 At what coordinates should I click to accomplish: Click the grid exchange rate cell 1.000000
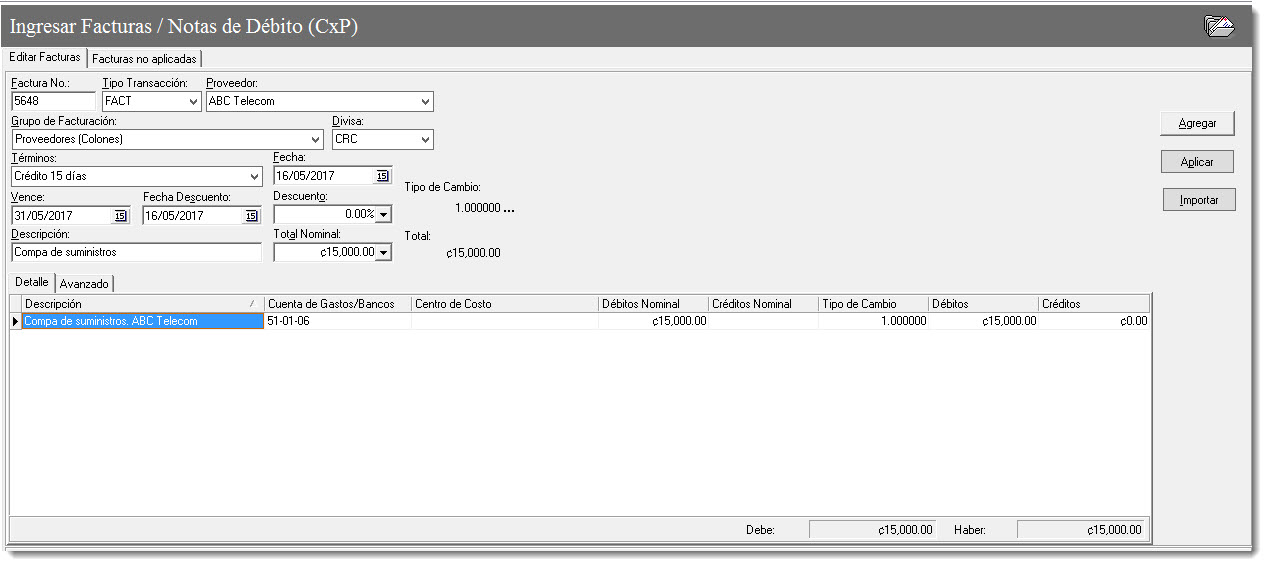click(873, 321)
